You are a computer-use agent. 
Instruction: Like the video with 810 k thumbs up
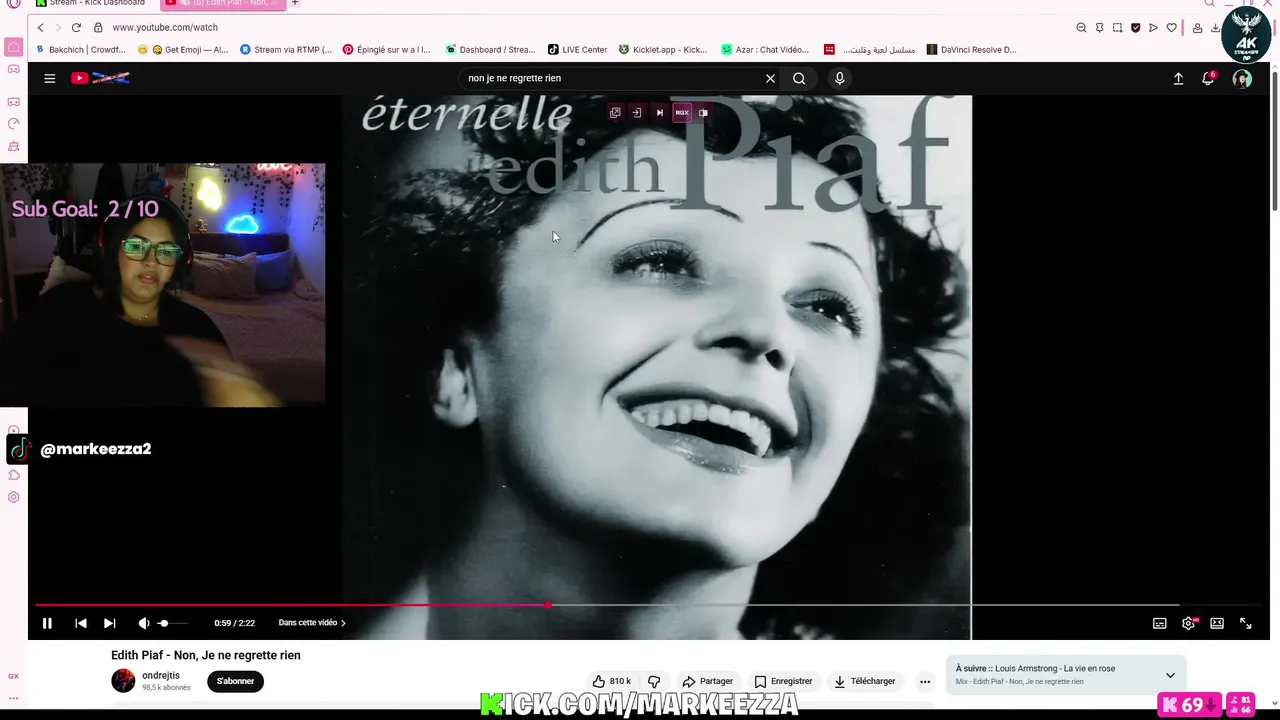coord(611,681)
